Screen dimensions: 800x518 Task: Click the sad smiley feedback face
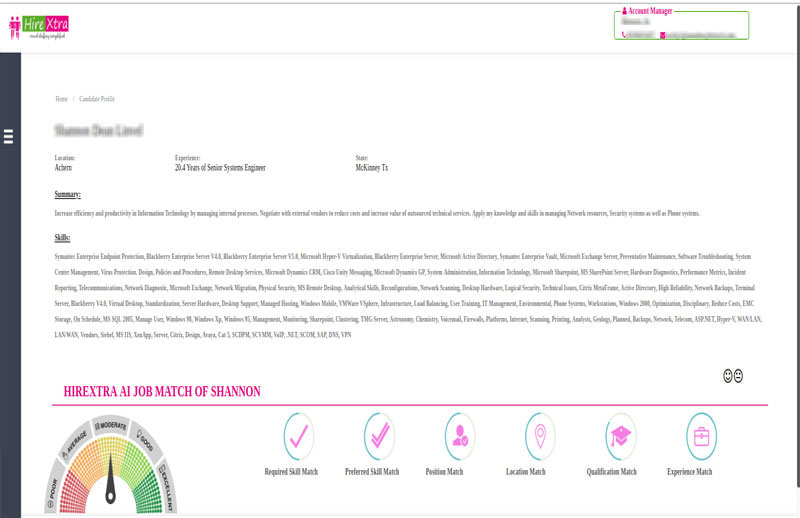(738, 376)
